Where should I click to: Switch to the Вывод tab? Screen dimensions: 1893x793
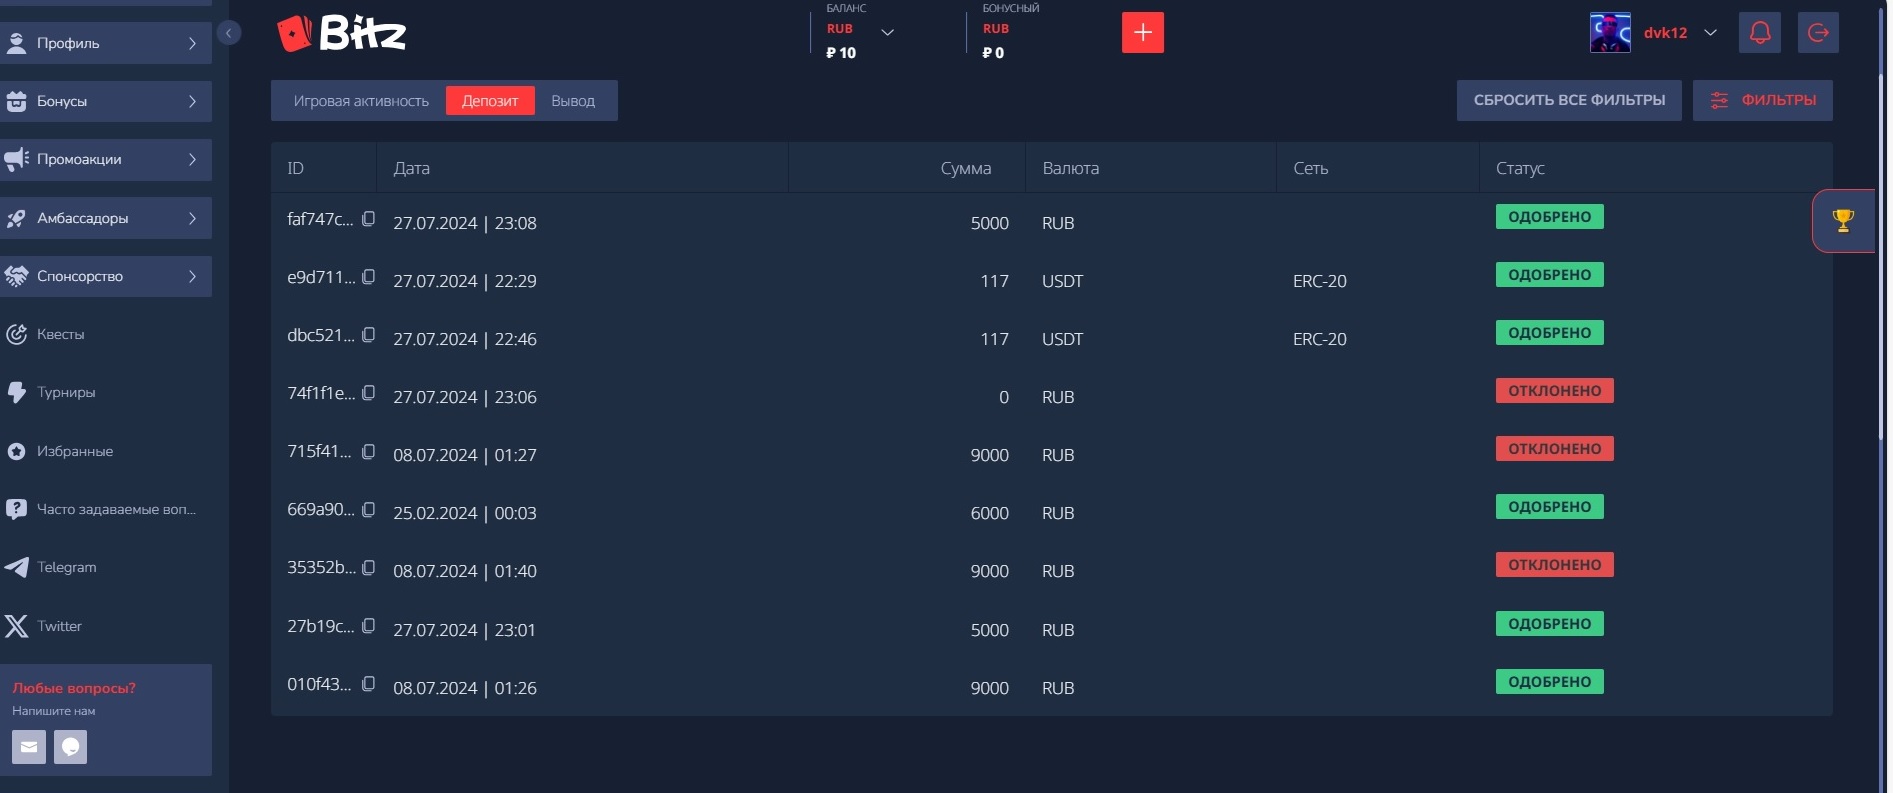pos(573,101)
